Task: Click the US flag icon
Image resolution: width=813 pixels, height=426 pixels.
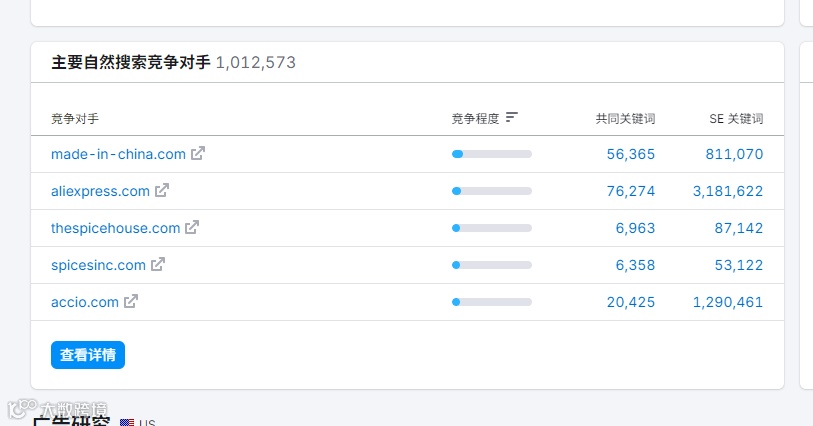Action: tap(127, 422)
